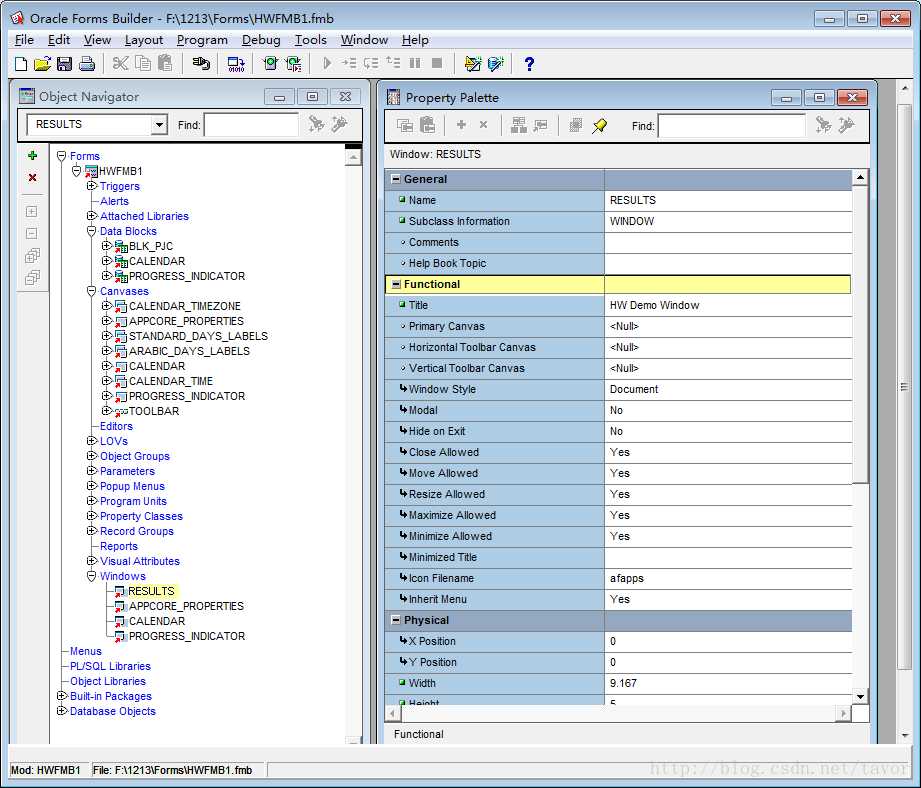Click the Property Palette Paste Properties icon

[x=428, y=125]
